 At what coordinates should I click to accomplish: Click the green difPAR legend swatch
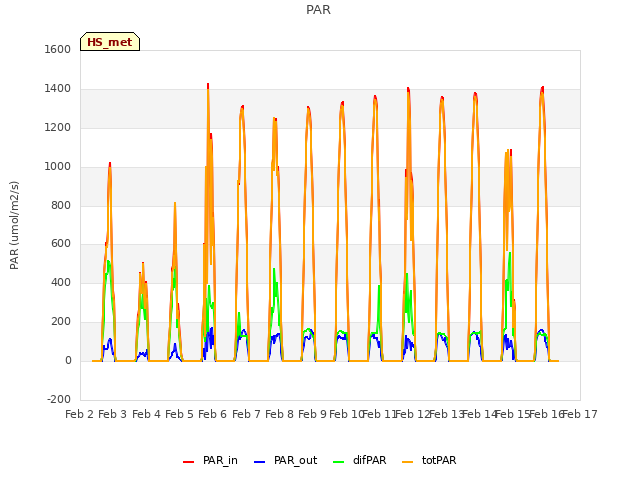coord(338,462)
